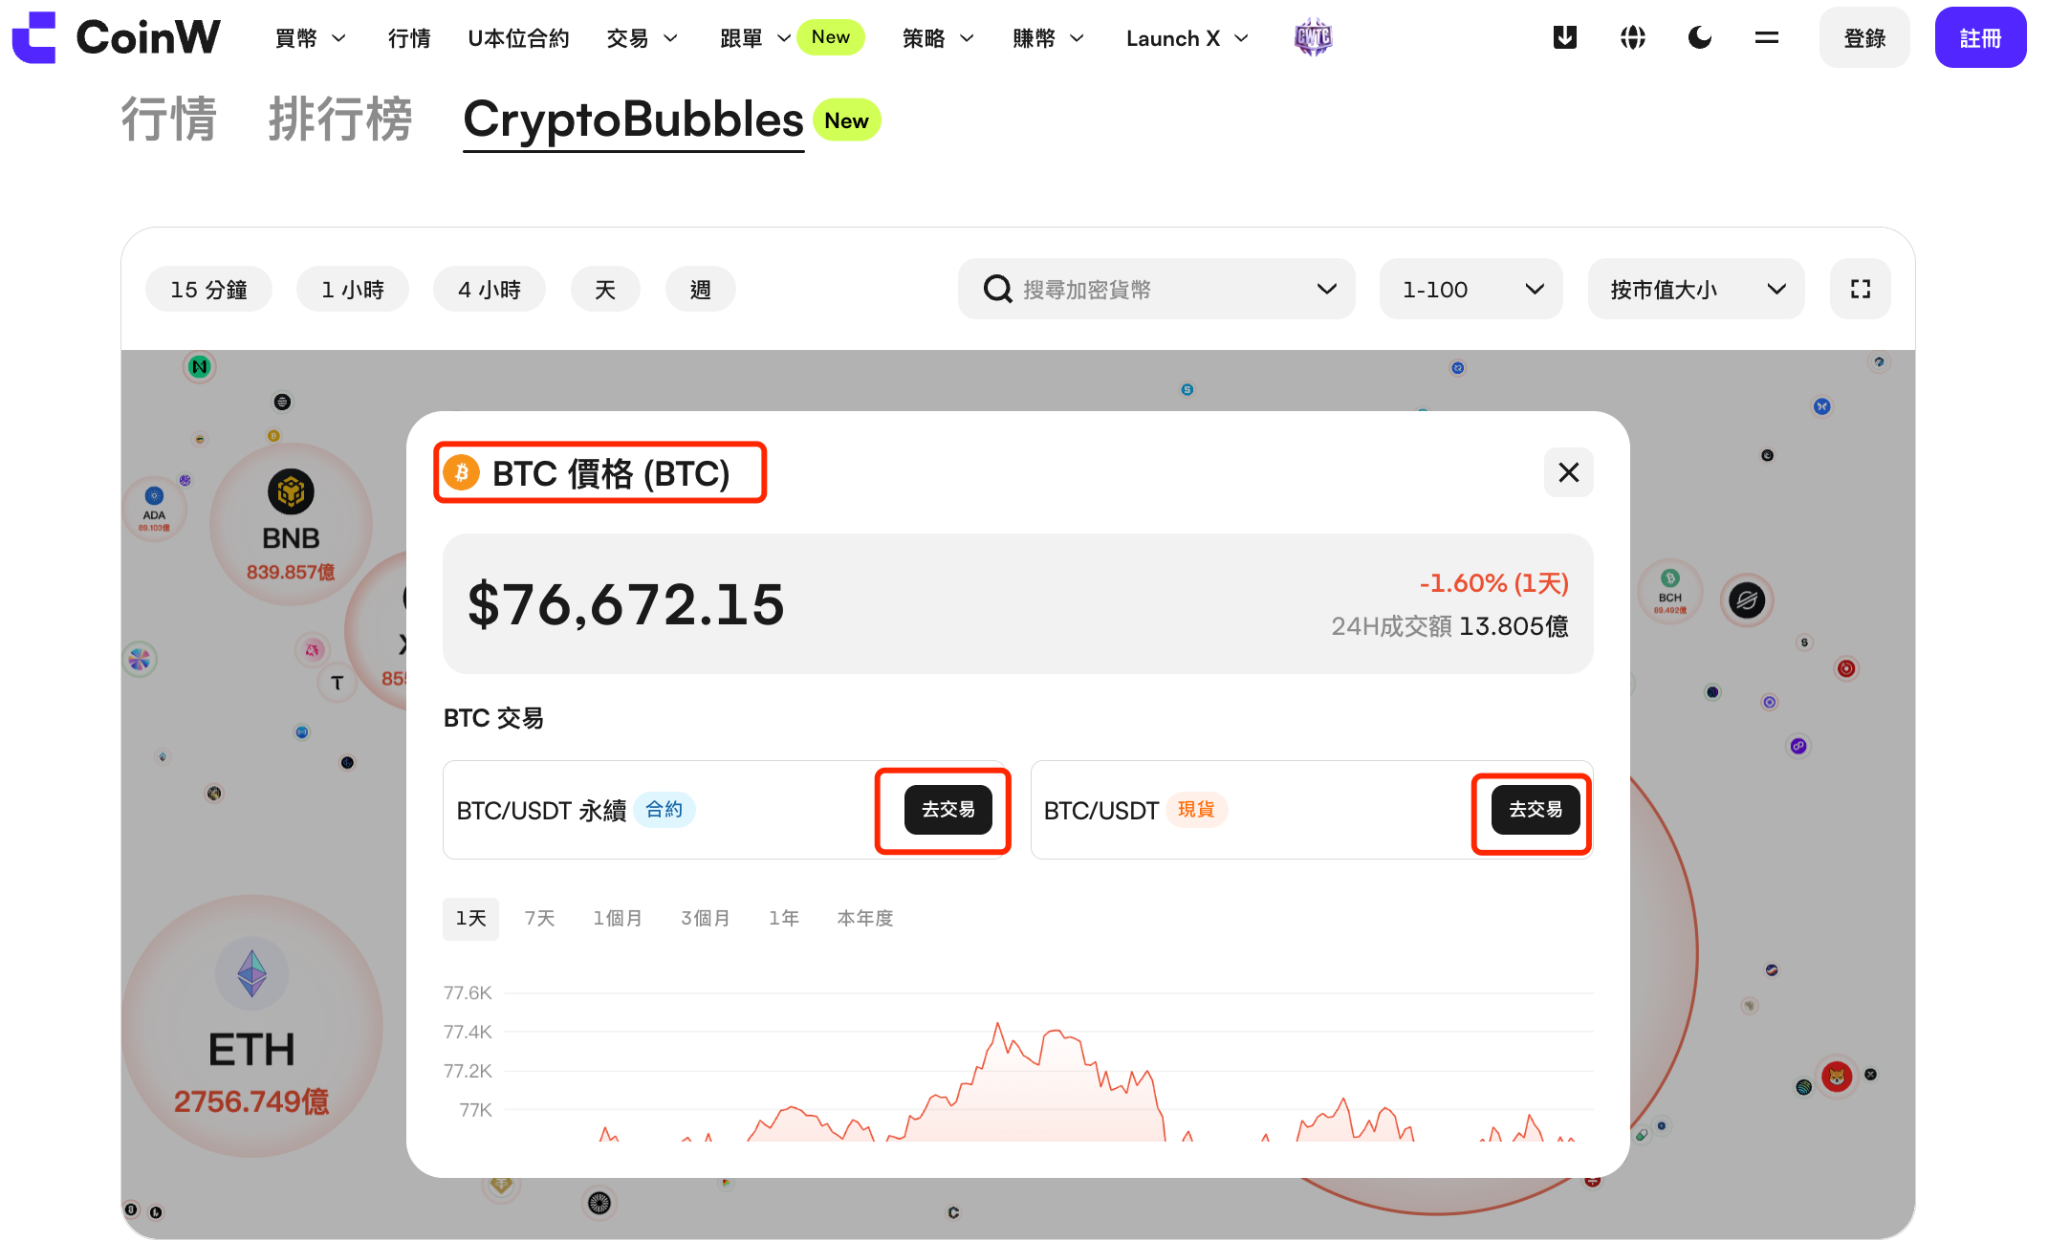
Task: Select the 天 timeframe
Action: click(605, 289)
